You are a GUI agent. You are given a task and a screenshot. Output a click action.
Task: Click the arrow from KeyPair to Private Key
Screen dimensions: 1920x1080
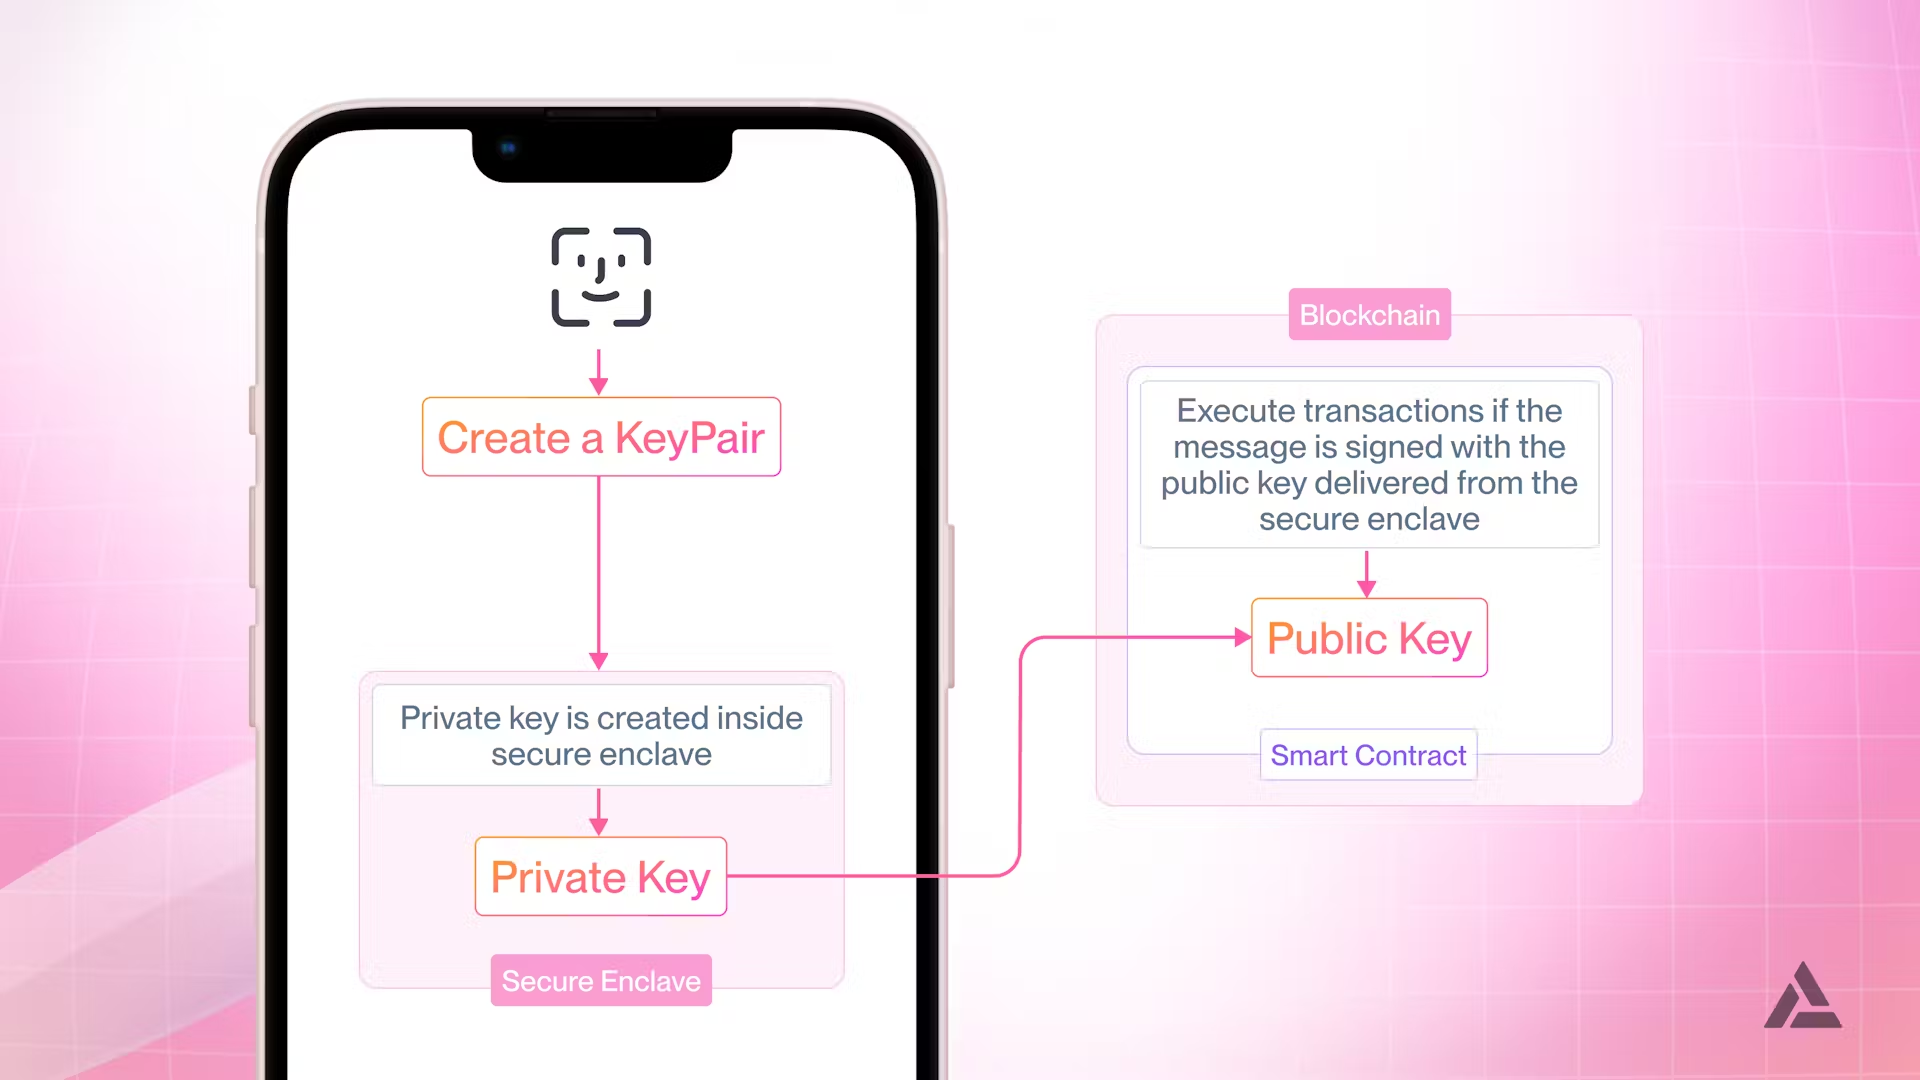[x=600, y=574]
